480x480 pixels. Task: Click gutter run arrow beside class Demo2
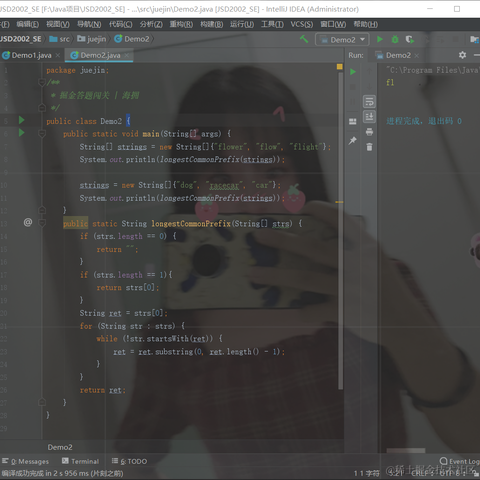[22, 120]
